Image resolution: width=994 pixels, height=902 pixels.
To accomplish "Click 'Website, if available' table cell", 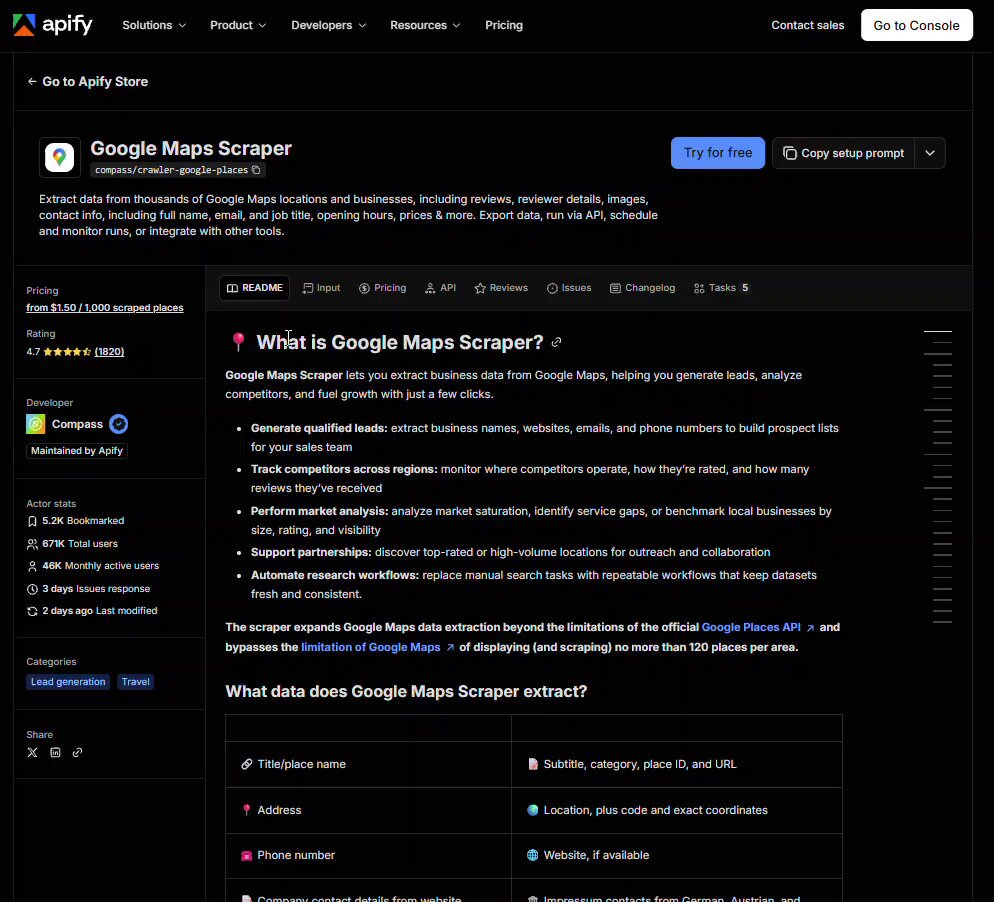I will pyautogui.click(x=676, y=855).
